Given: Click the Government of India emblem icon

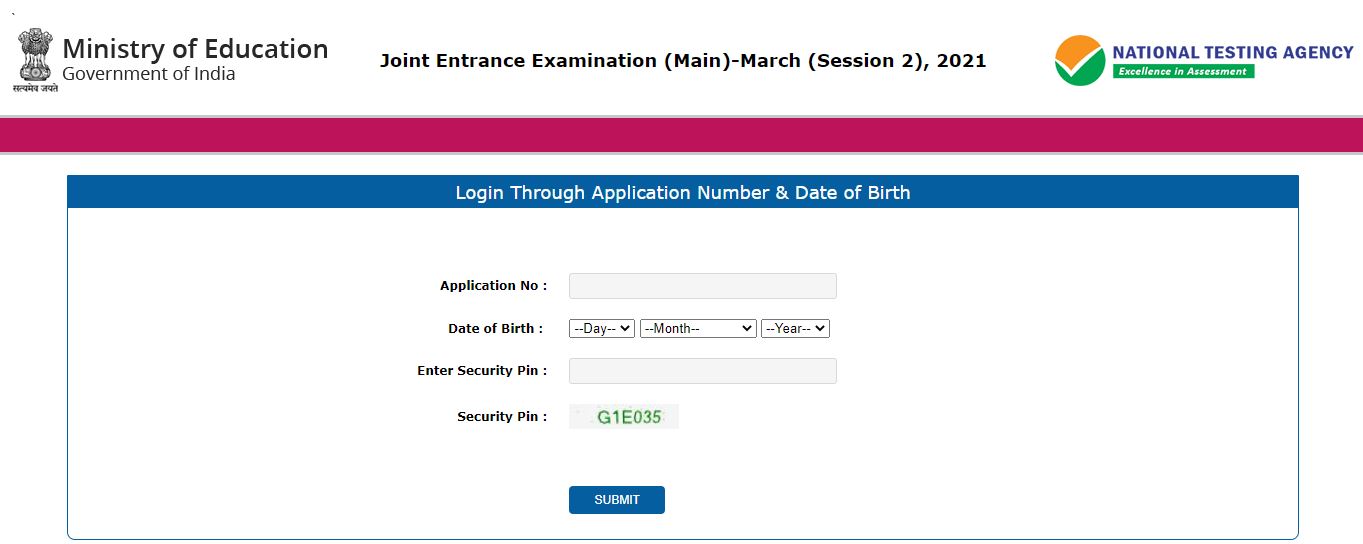Looking at the screenshot, I should coord(36,61).
